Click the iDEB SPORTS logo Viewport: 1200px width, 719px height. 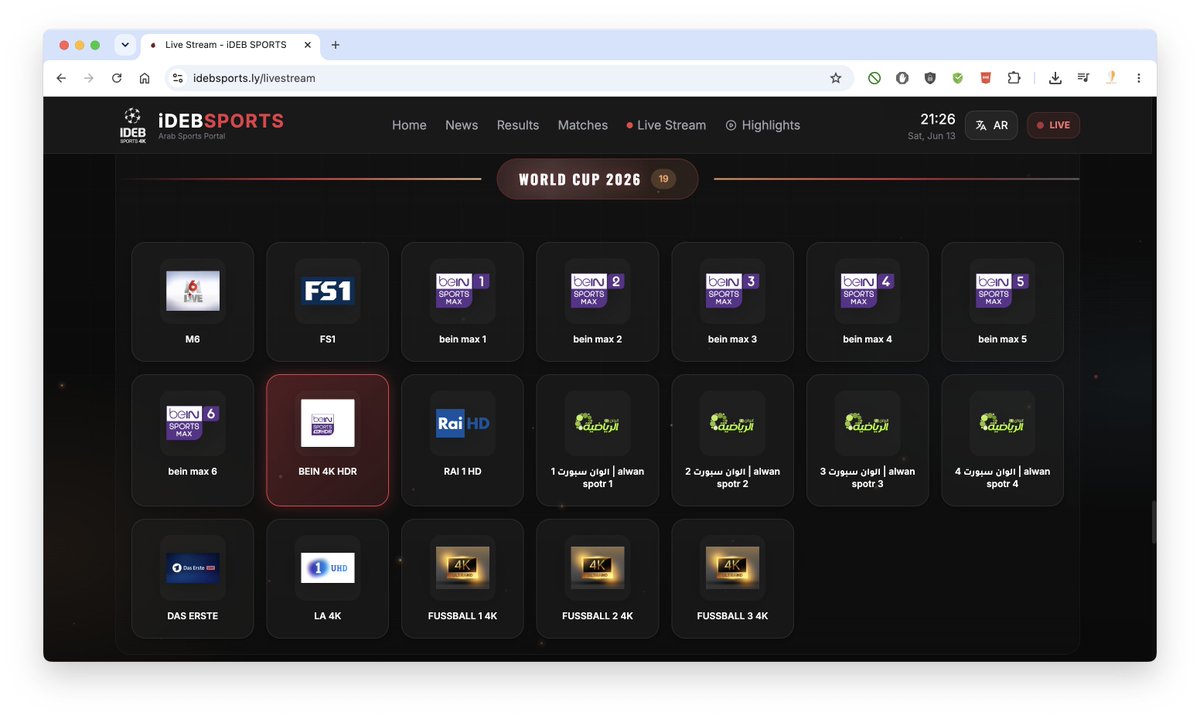tap(201, 125)
